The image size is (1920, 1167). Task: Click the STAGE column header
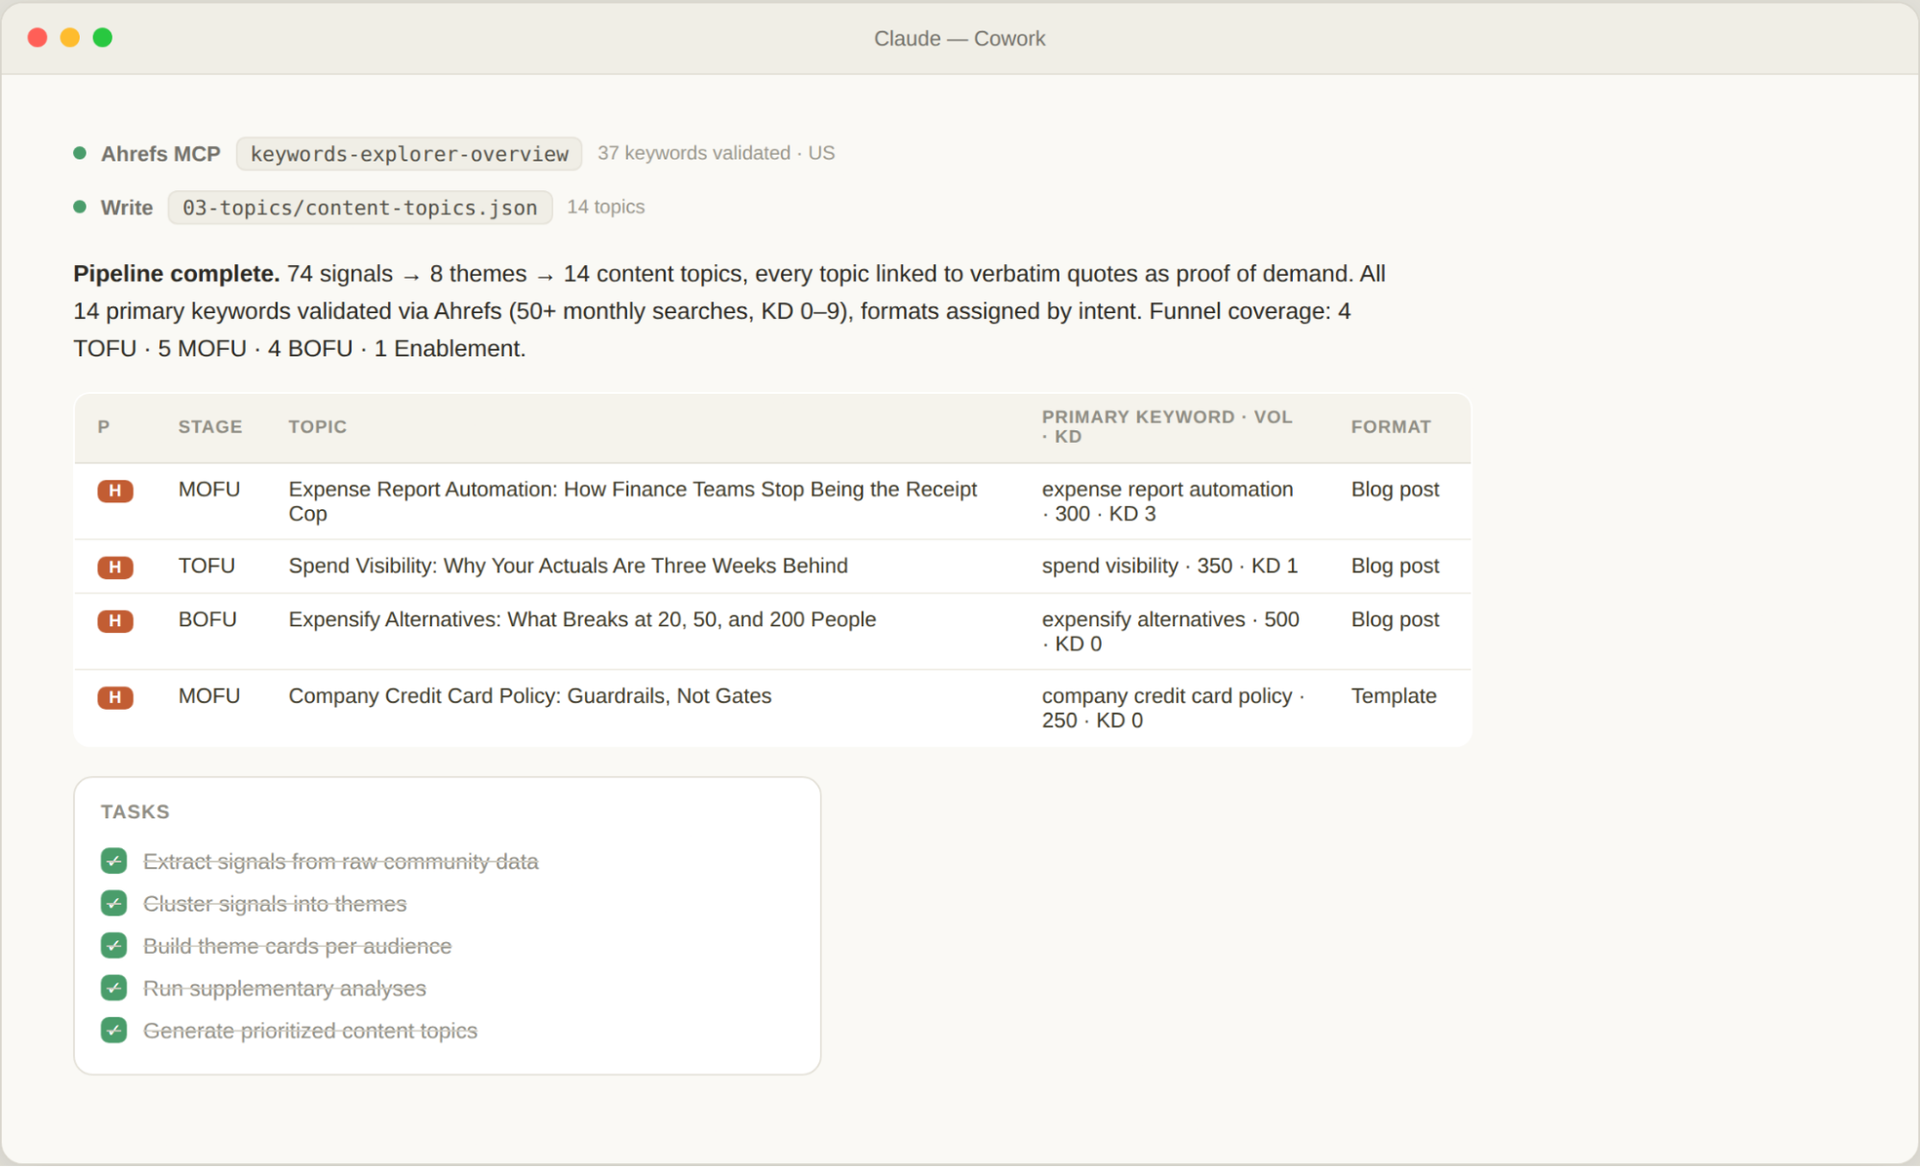(210, 427)
